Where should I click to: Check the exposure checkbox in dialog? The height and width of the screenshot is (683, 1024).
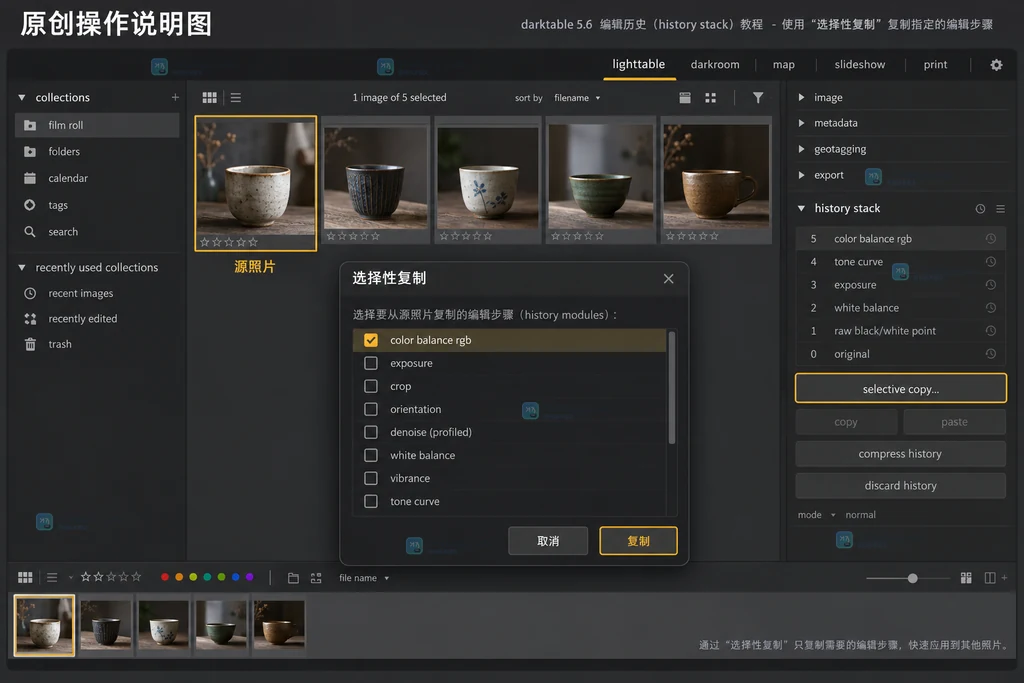pyautogui.click(x=371, y=363)
